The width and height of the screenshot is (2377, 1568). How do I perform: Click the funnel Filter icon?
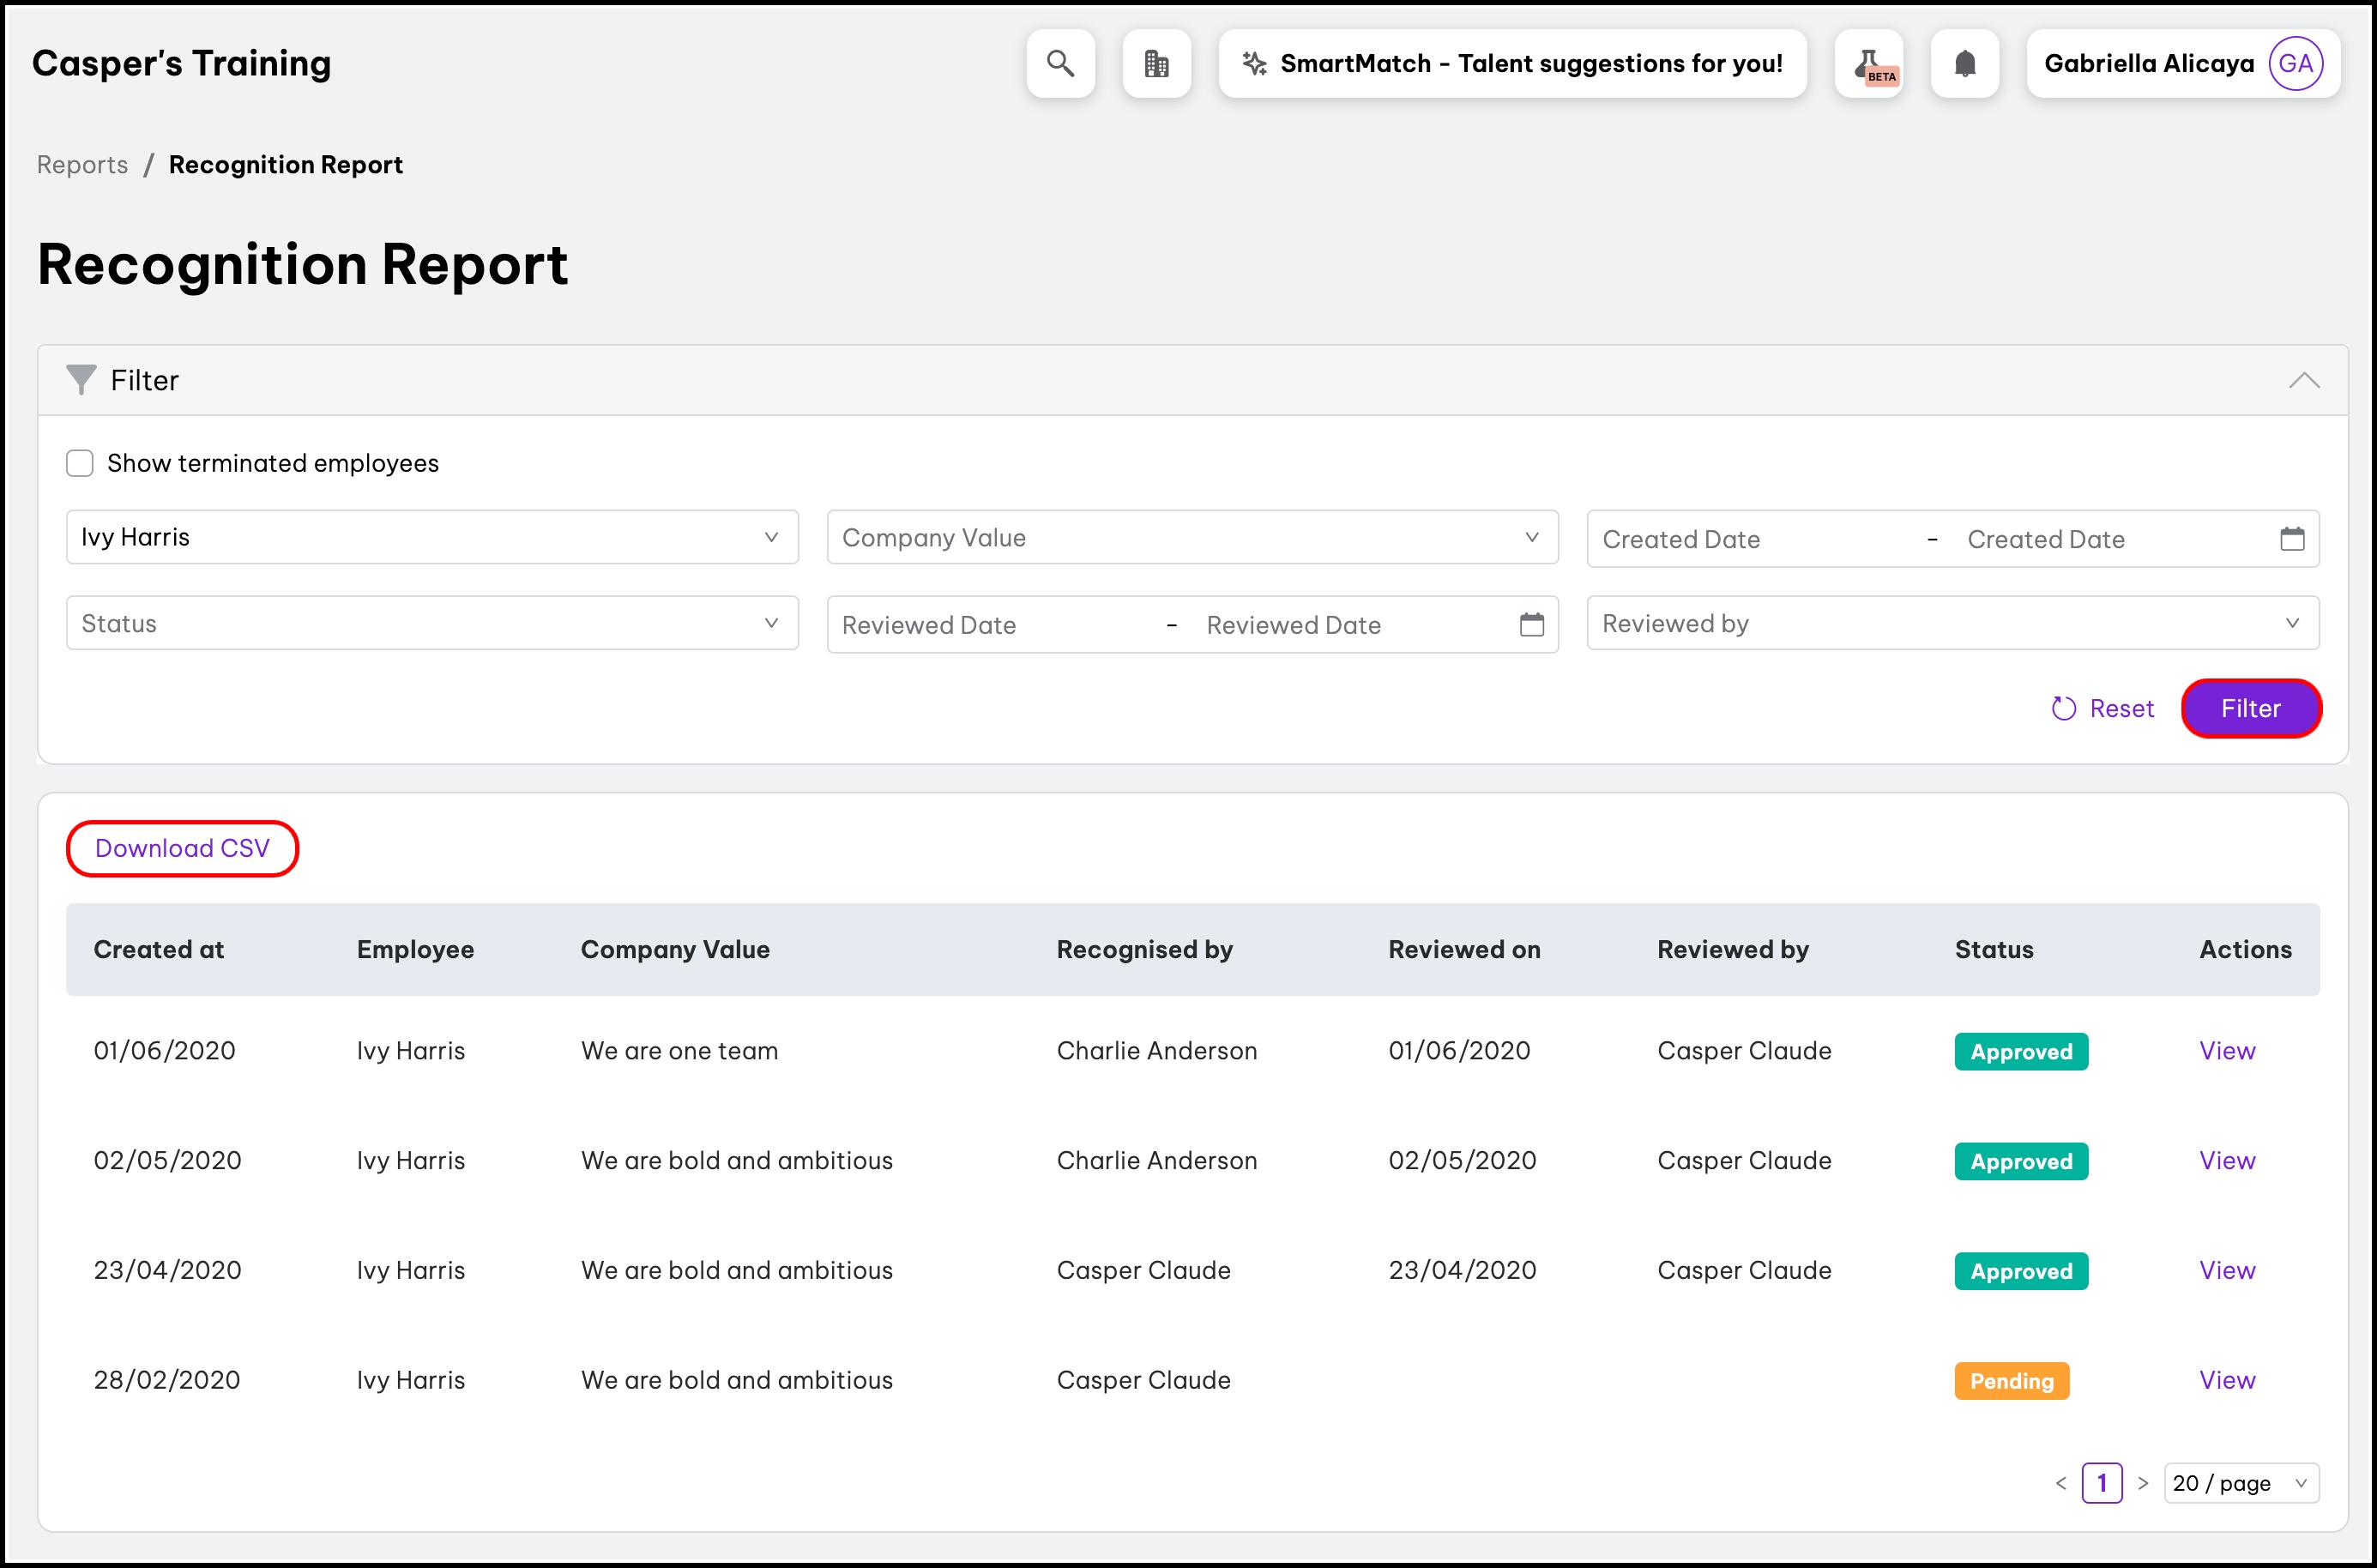click(81, 380)
